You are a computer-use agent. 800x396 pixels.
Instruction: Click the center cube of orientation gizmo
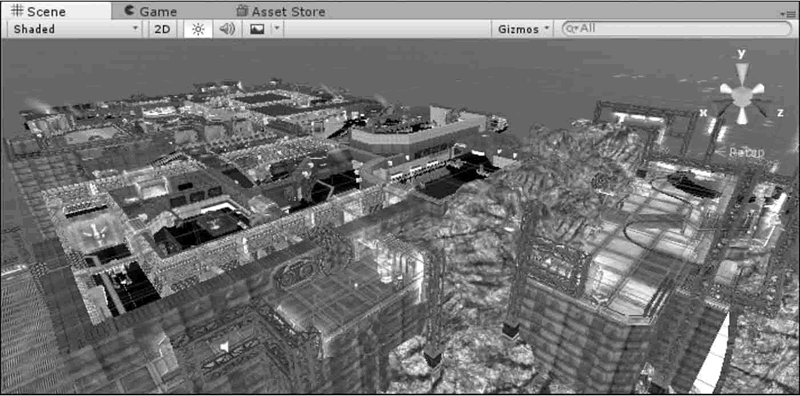742,95
